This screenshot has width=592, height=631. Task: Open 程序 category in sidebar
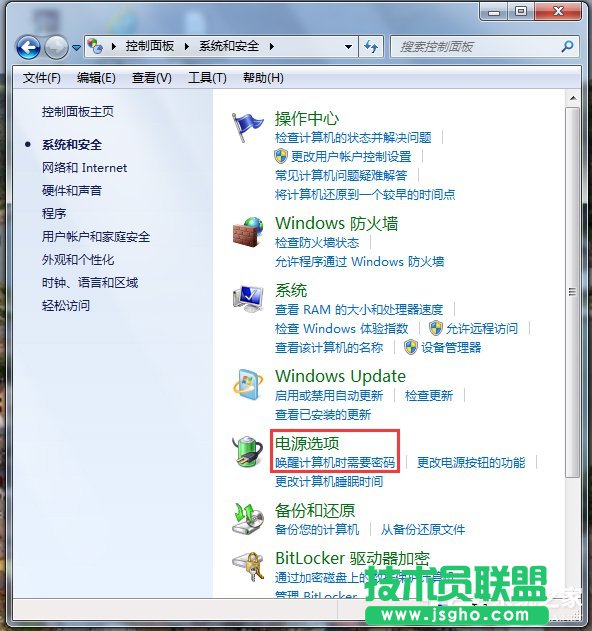point(54,213)
